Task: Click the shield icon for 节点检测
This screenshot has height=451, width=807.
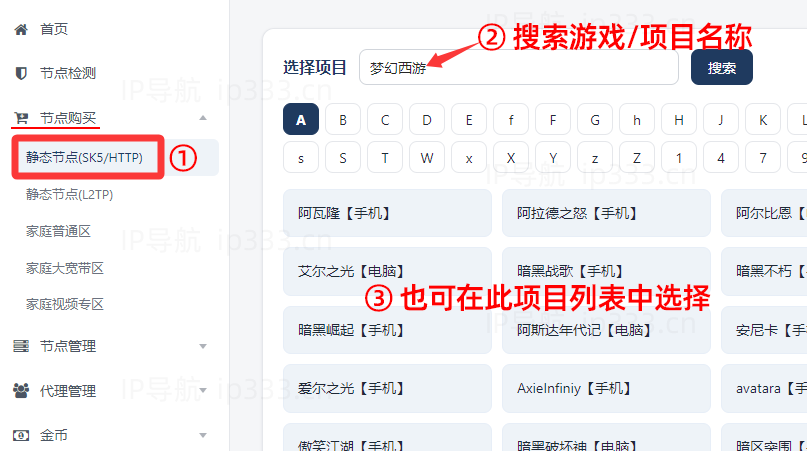Action: [21, 74]
